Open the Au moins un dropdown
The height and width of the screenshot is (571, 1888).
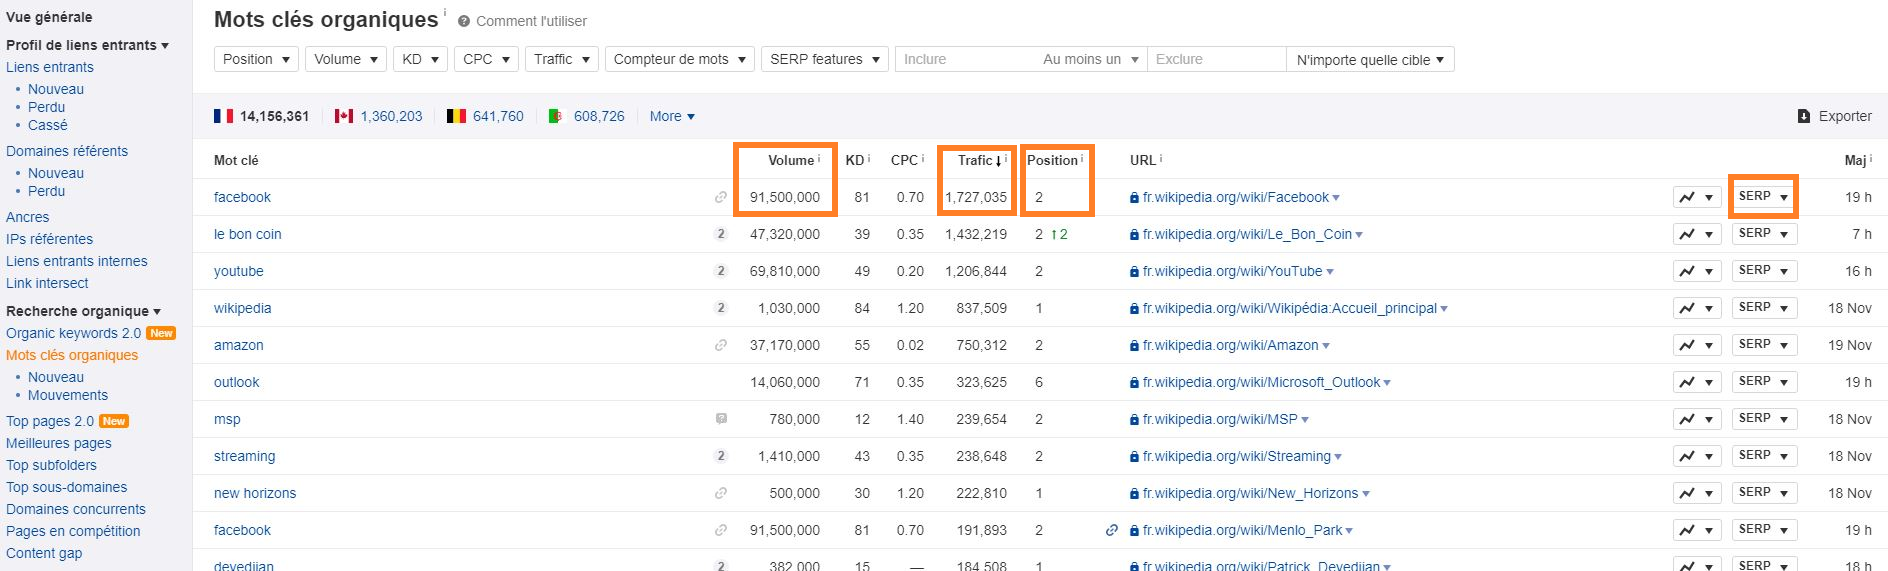coord(1090,59)
